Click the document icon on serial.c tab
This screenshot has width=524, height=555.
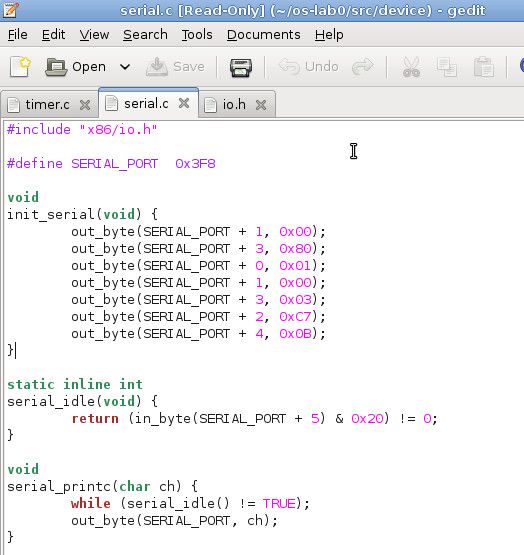(112, 103)
